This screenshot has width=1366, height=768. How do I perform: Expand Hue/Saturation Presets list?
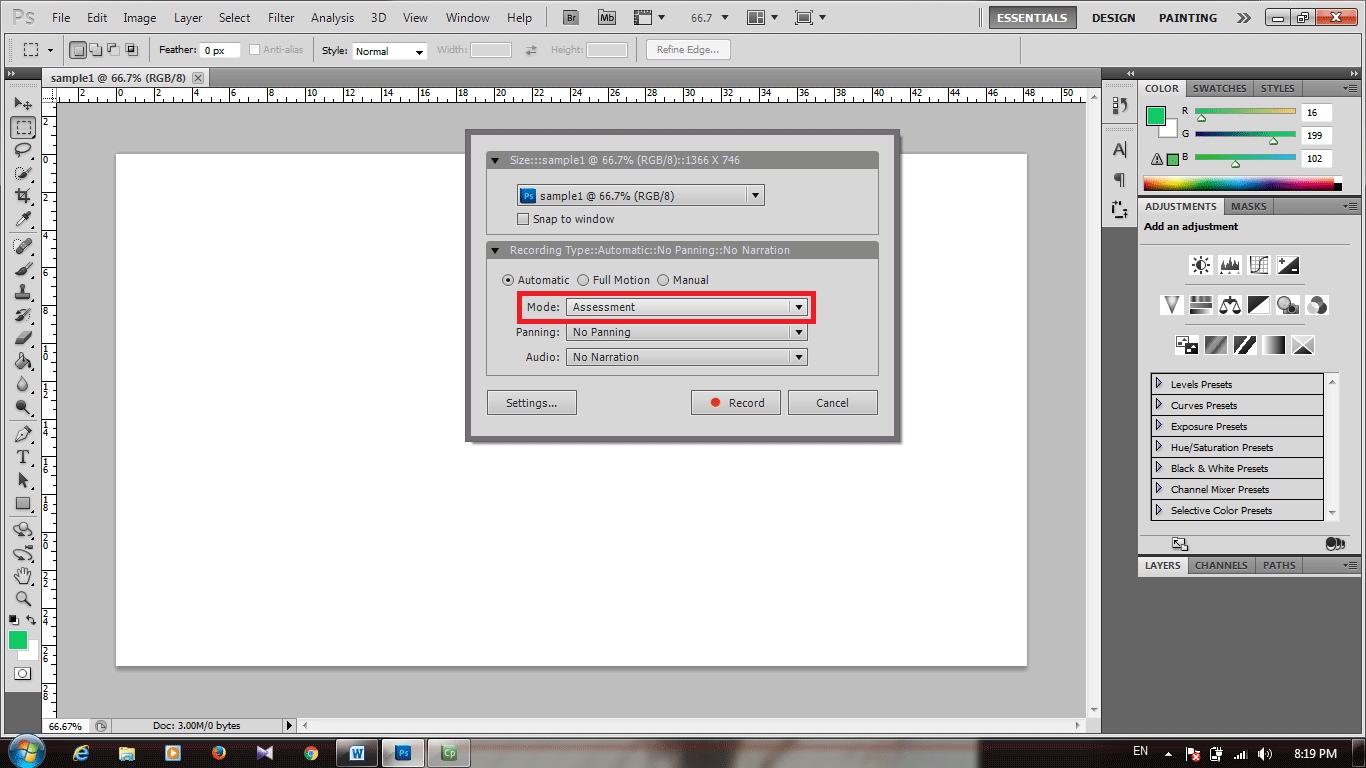pyautogui.click(x=1159, y=447)
